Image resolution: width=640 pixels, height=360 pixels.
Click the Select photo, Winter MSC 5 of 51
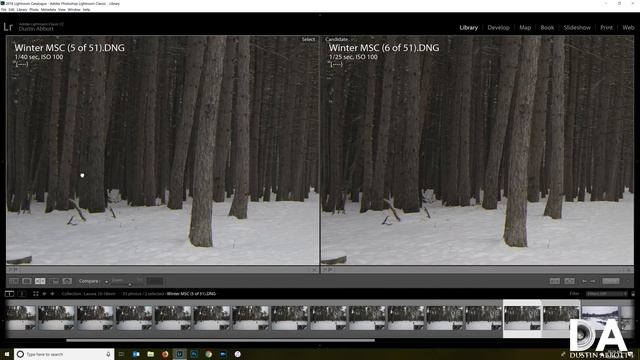coord(162,150)
